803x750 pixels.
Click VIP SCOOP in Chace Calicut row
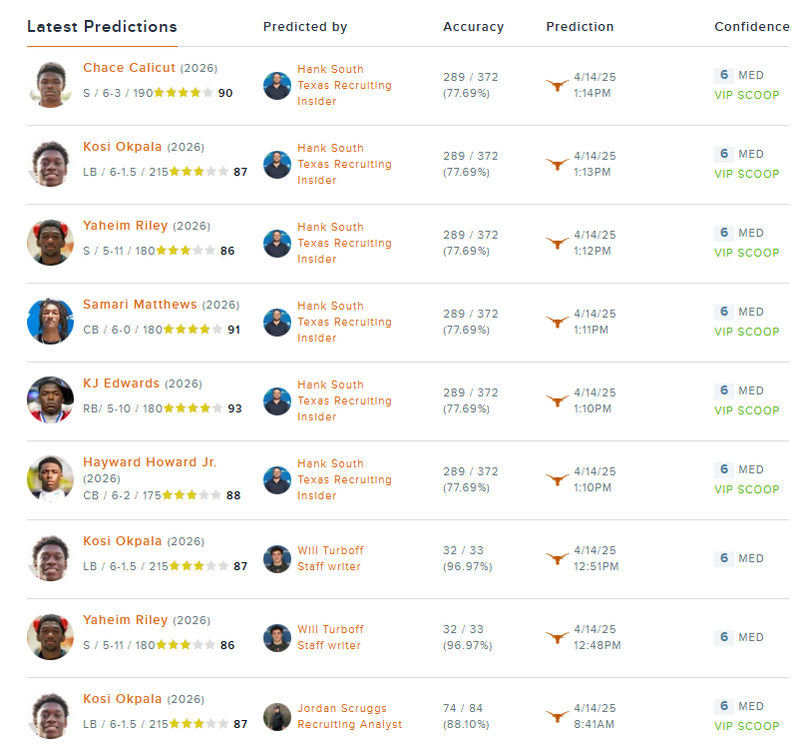(x=746, y=96)
